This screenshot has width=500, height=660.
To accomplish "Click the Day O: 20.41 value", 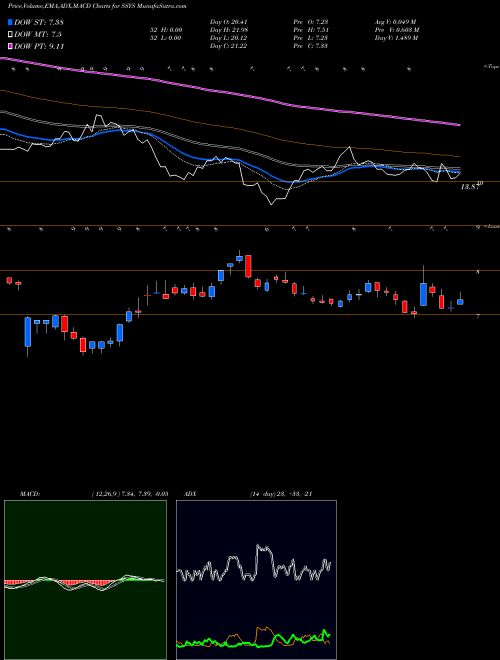I will click(228, 22).
